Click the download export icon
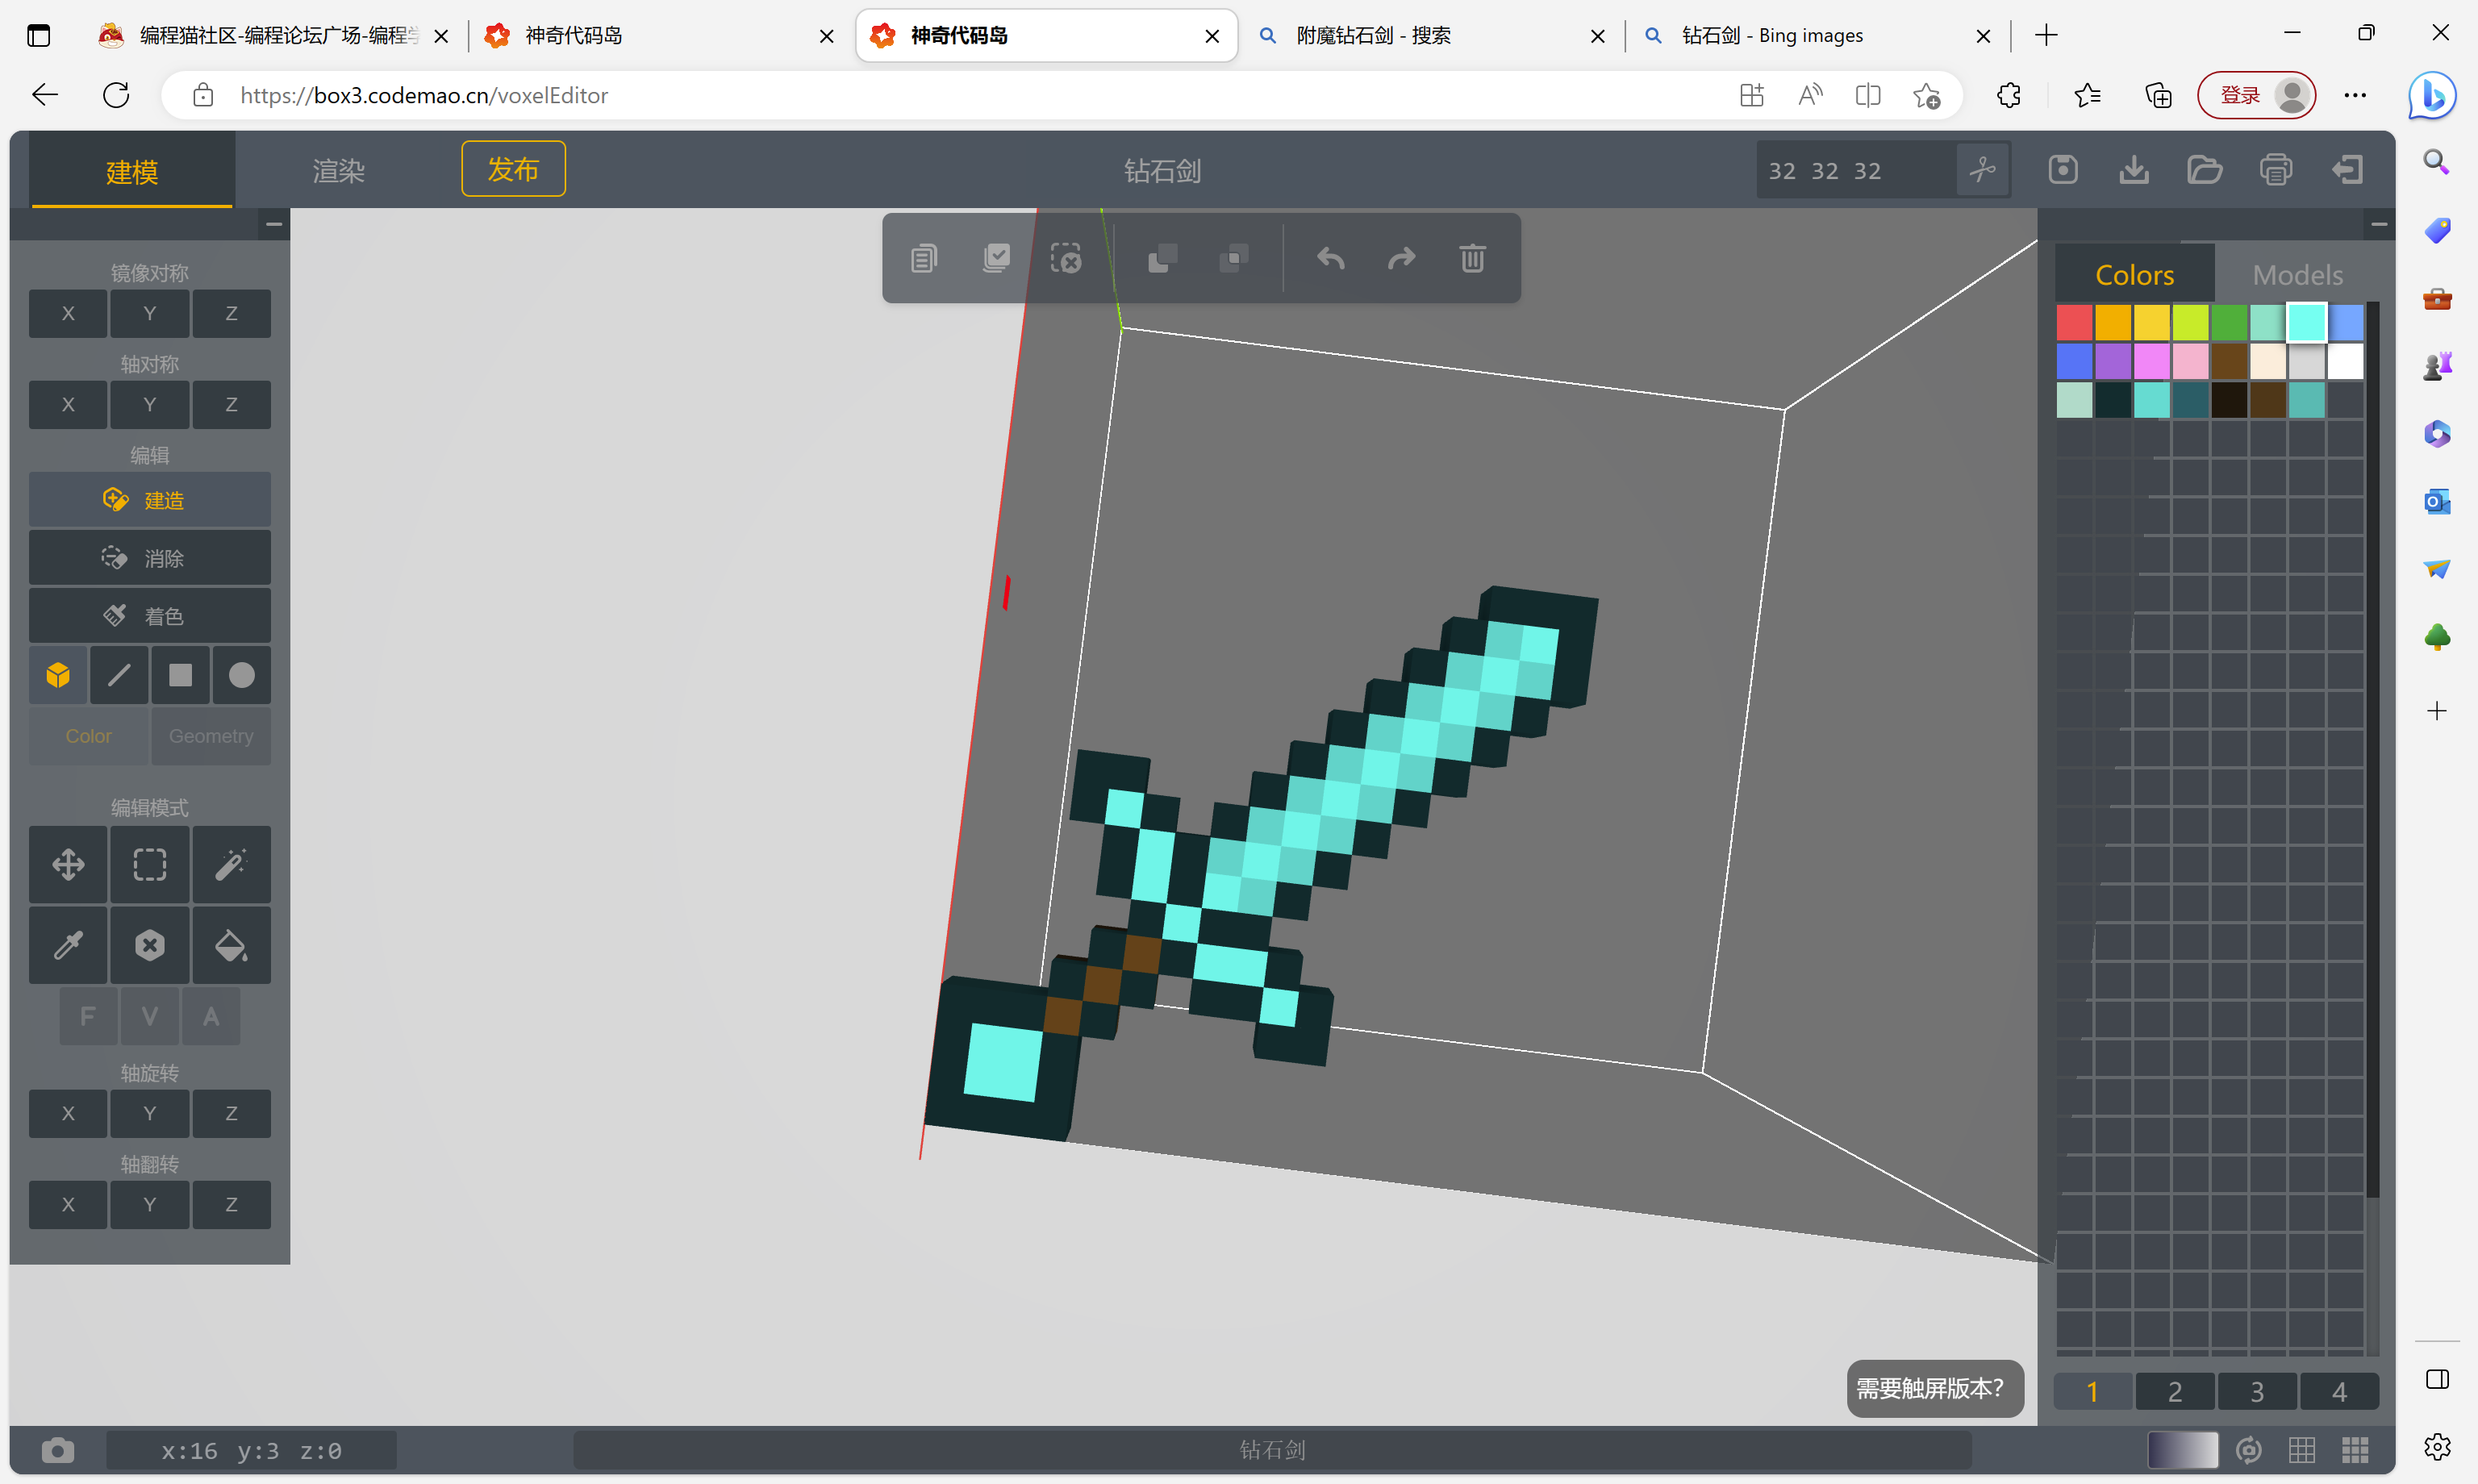 pyautogui.click(x=2134, y=170)
